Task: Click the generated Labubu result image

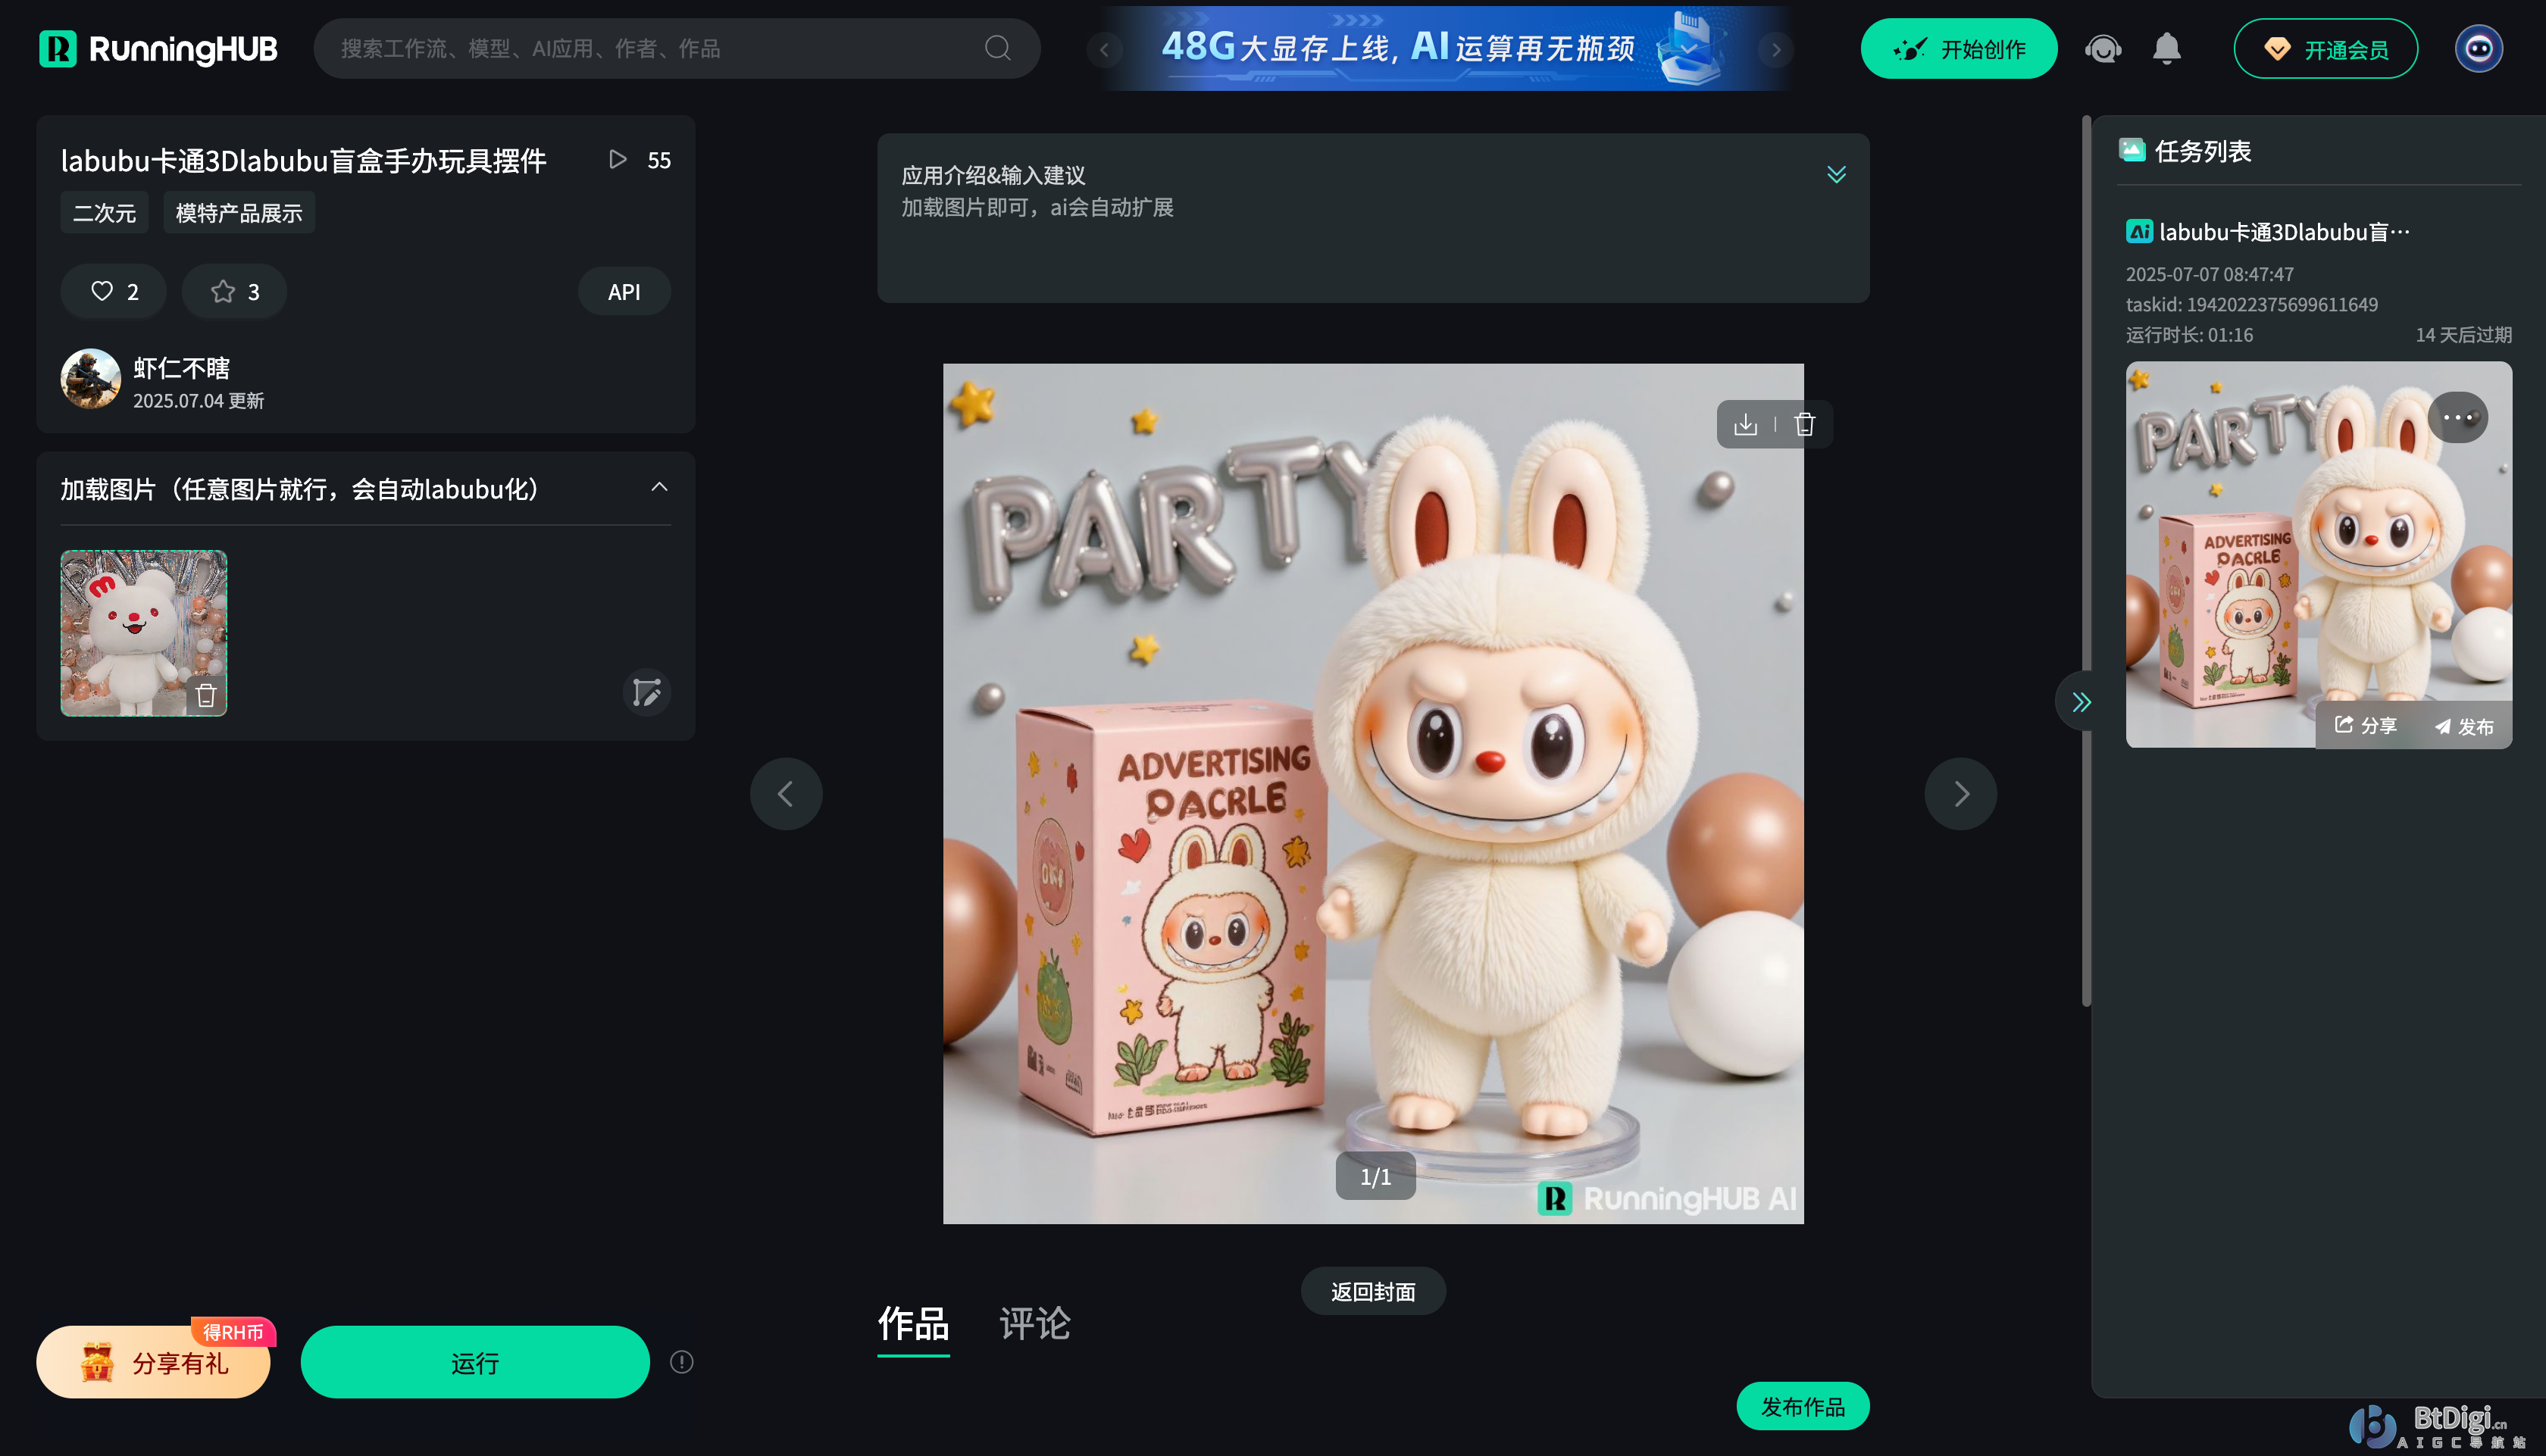Action: click(1373, 793)
